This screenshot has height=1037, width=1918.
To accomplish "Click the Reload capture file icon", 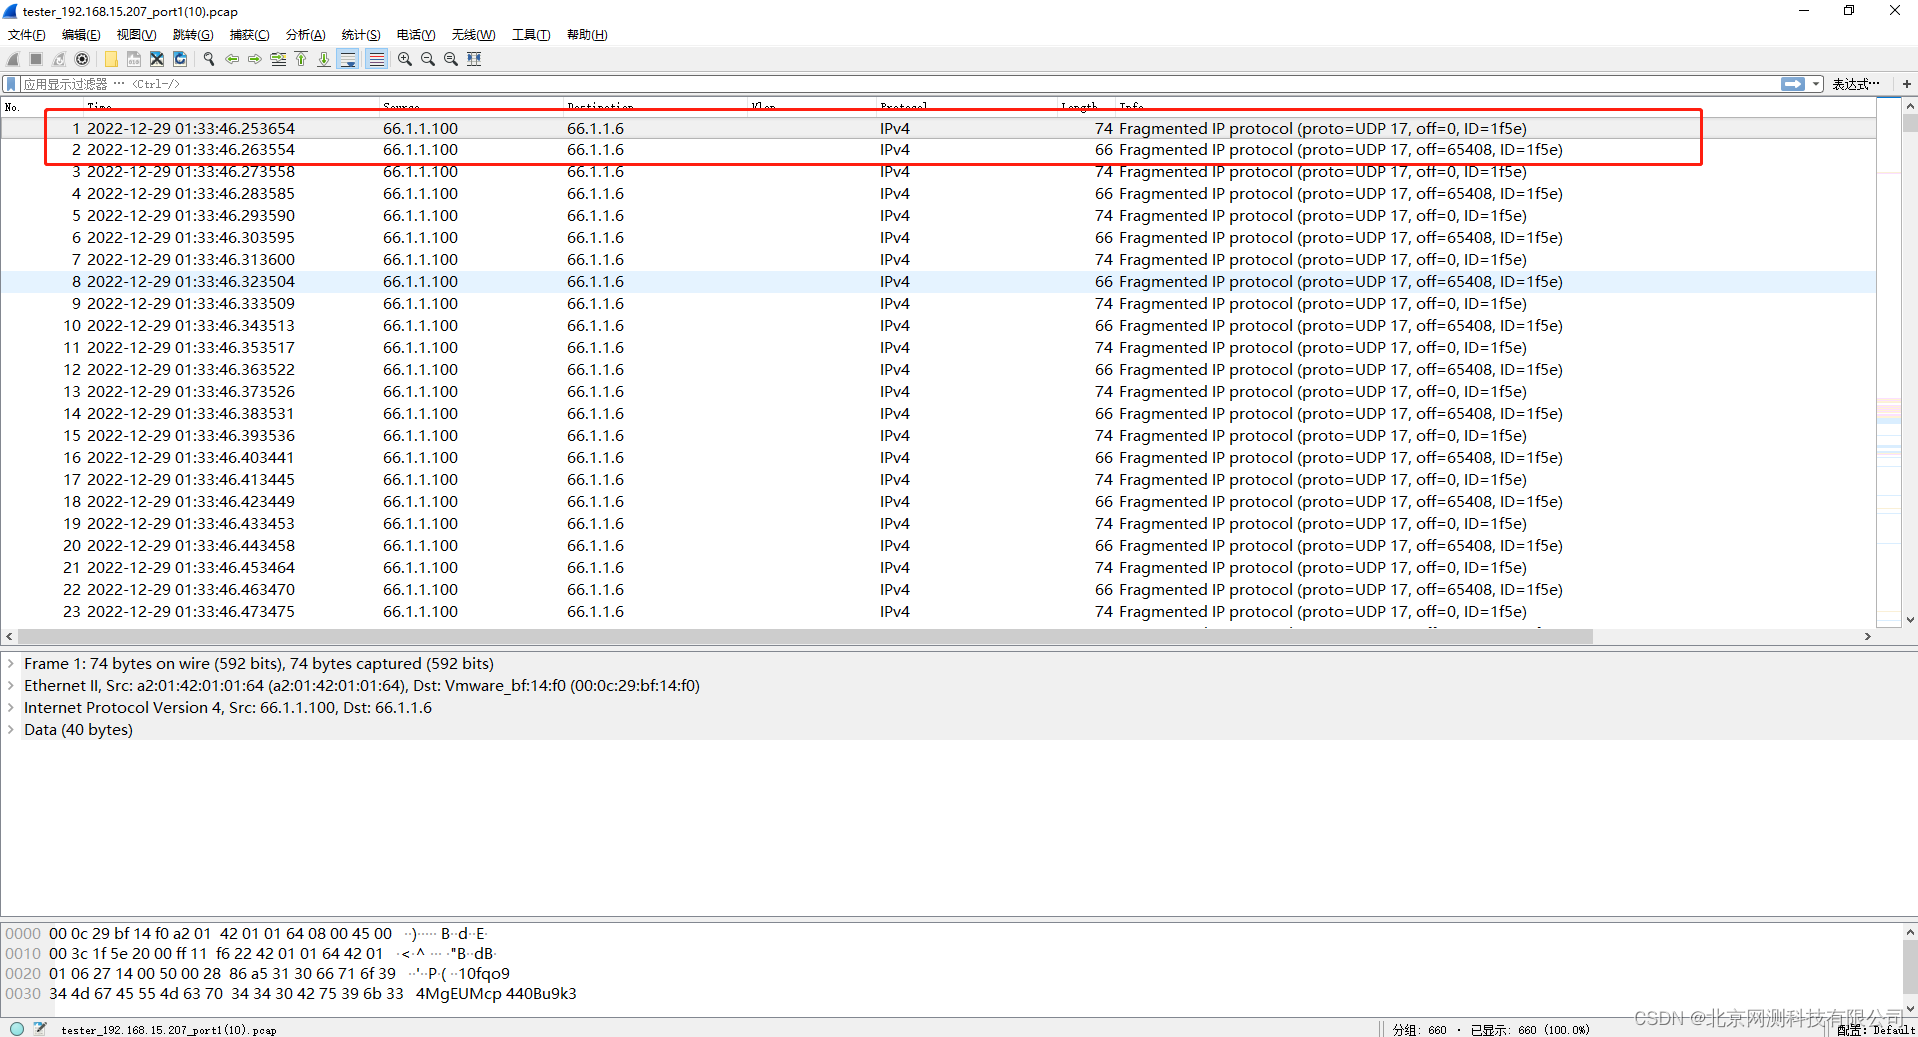I will point(180,59).
